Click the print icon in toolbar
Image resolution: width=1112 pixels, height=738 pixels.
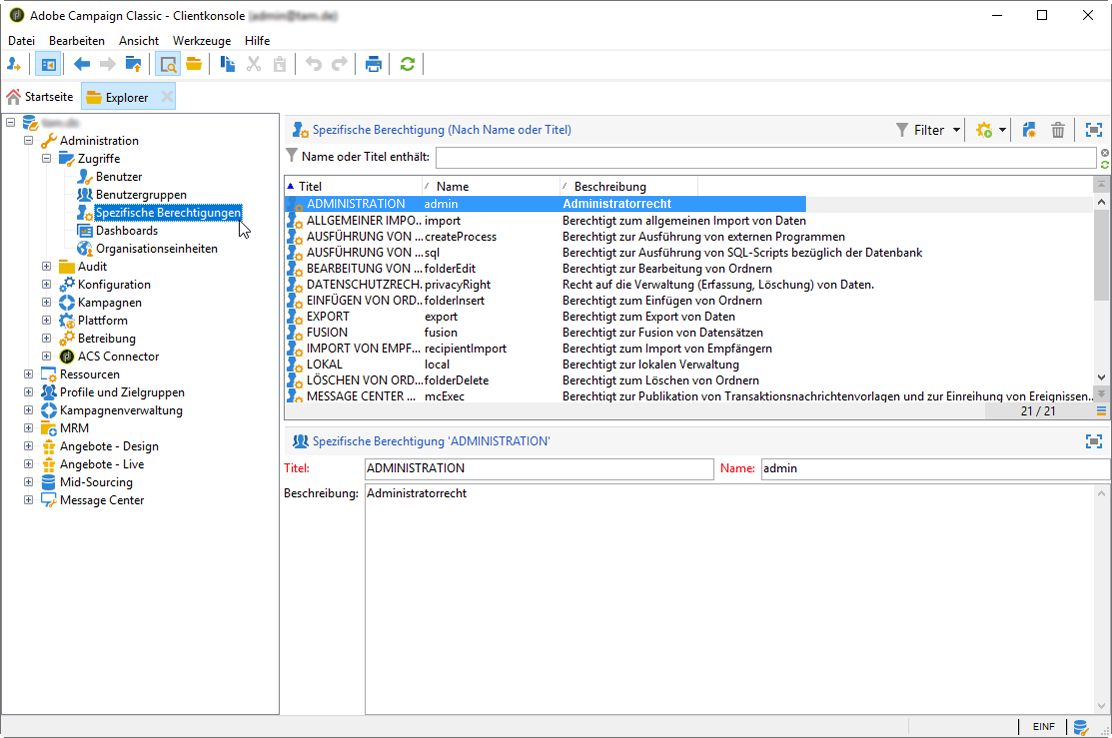[374, 65]
